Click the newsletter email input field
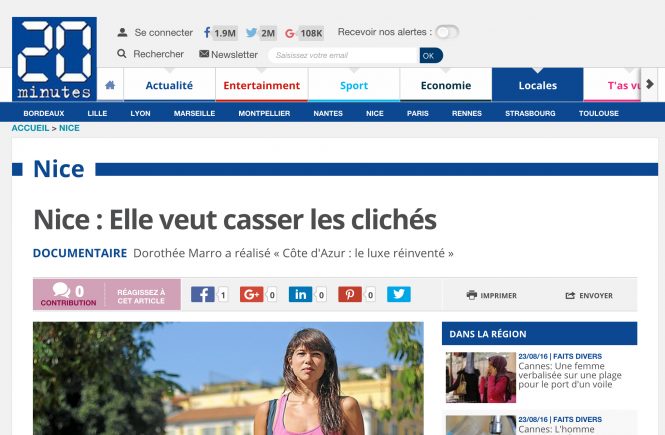The height and width of the screenshot is (435, 665). (x=344, y=56)
